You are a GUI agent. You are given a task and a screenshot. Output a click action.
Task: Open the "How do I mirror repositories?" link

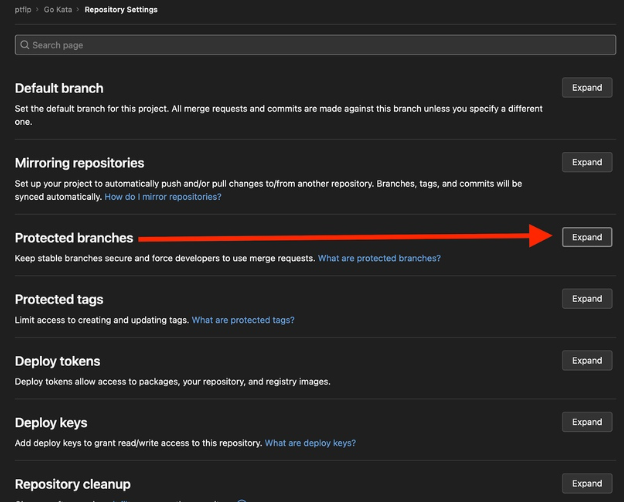tap(163, 197)
